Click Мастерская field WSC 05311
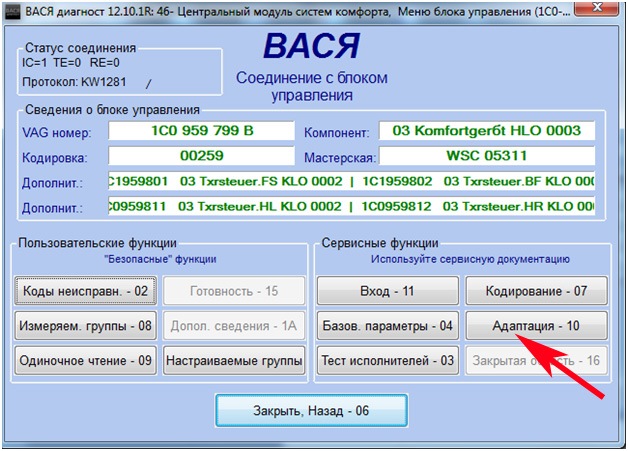Screen dimensions: 628x451 tap(487, 155)
